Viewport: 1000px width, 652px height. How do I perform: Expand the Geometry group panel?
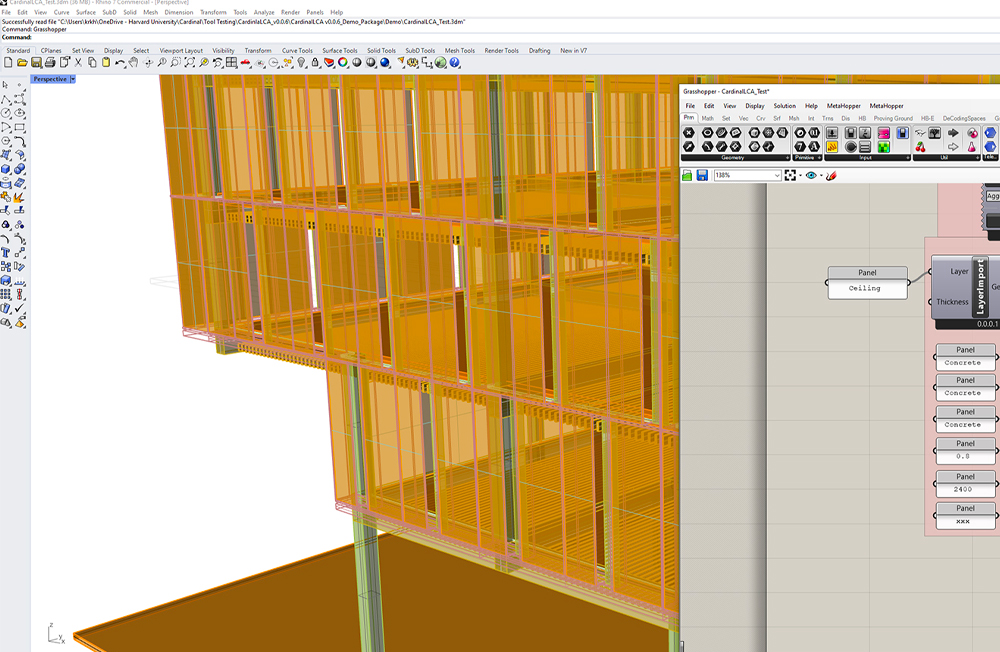789,158
